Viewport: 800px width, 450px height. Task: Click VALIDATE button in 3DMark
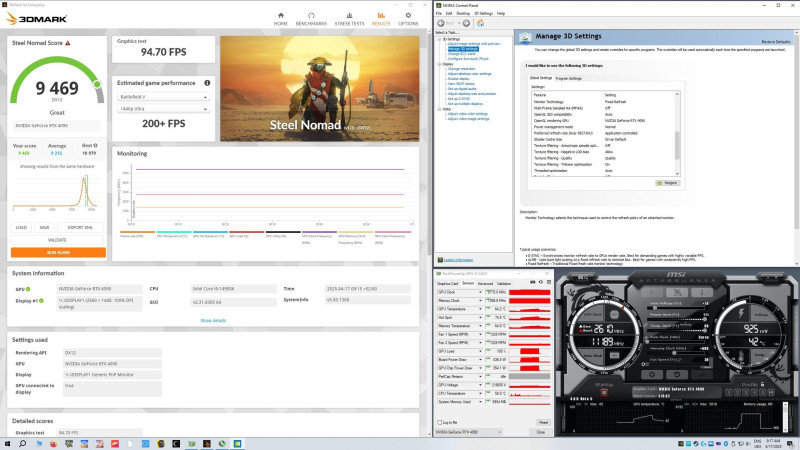[x=57, y=240]
